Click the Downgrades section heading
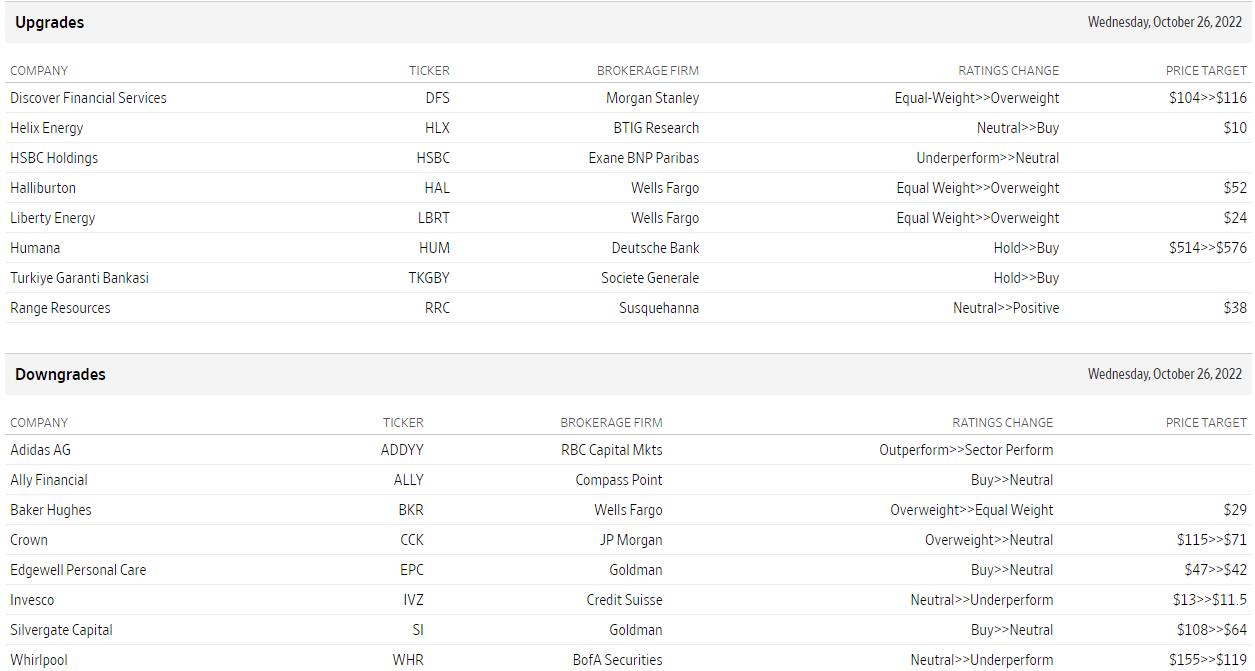1255x671 pixels. [60, 374]
